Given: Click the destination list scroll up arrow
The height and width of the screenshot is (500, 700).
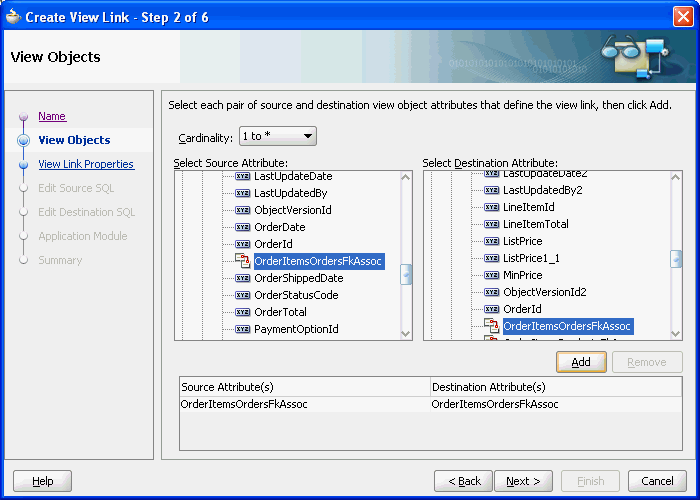Looking at the screenshot, I should pyautogui.click(x=676, y=177).
